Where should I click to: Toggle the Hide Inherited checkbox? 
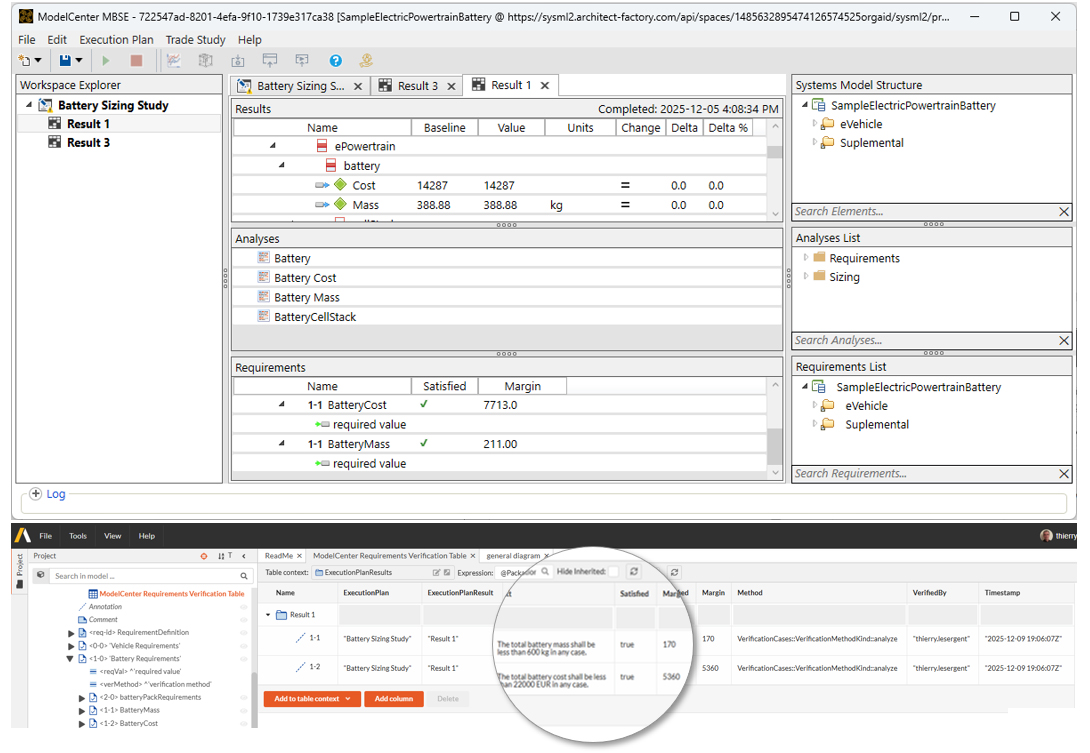point(613,572)
